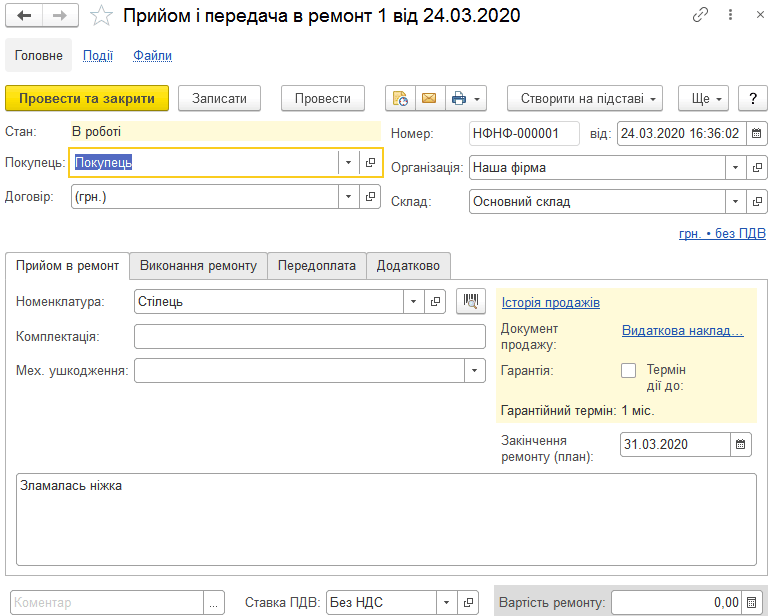The image size is (770, 616).
Task: Open the Події section link
Action: pos(98,56)
